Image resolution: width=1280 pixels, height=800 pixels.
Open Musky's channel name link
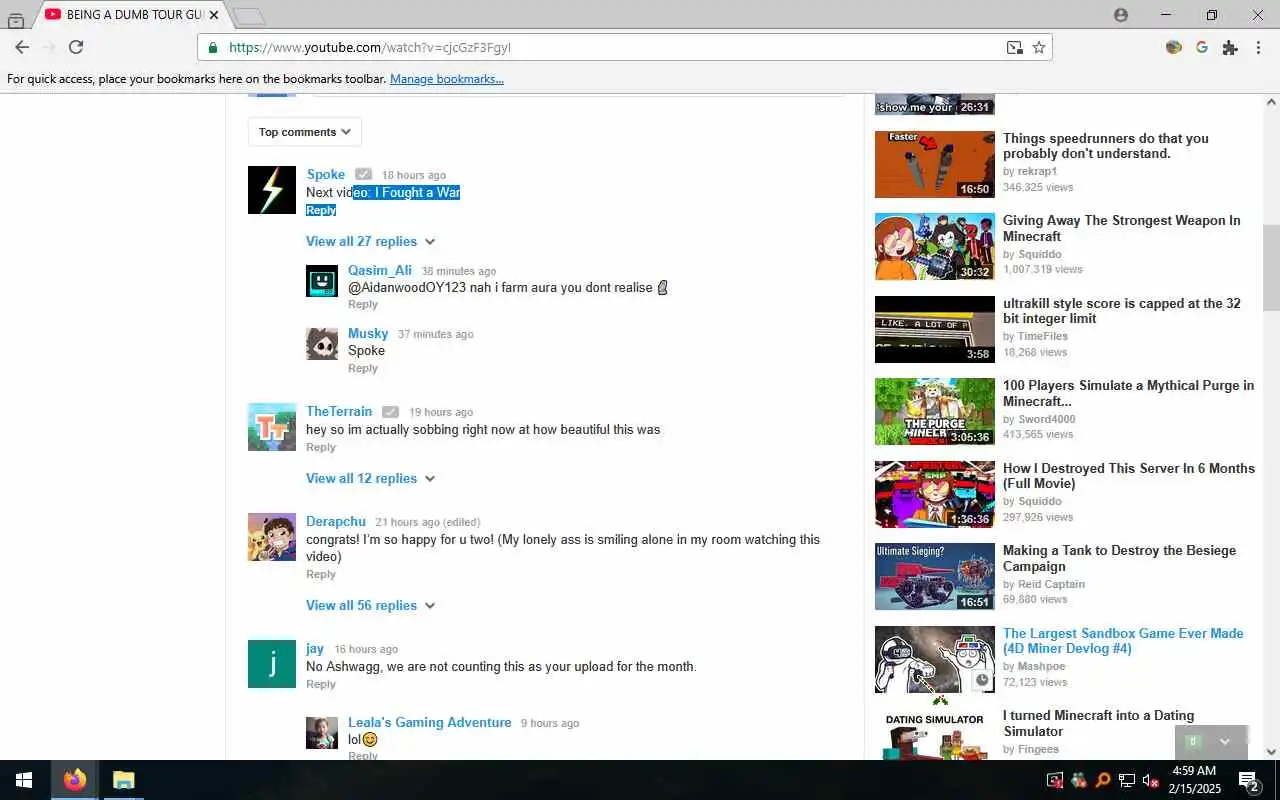[x=368, y=333]
